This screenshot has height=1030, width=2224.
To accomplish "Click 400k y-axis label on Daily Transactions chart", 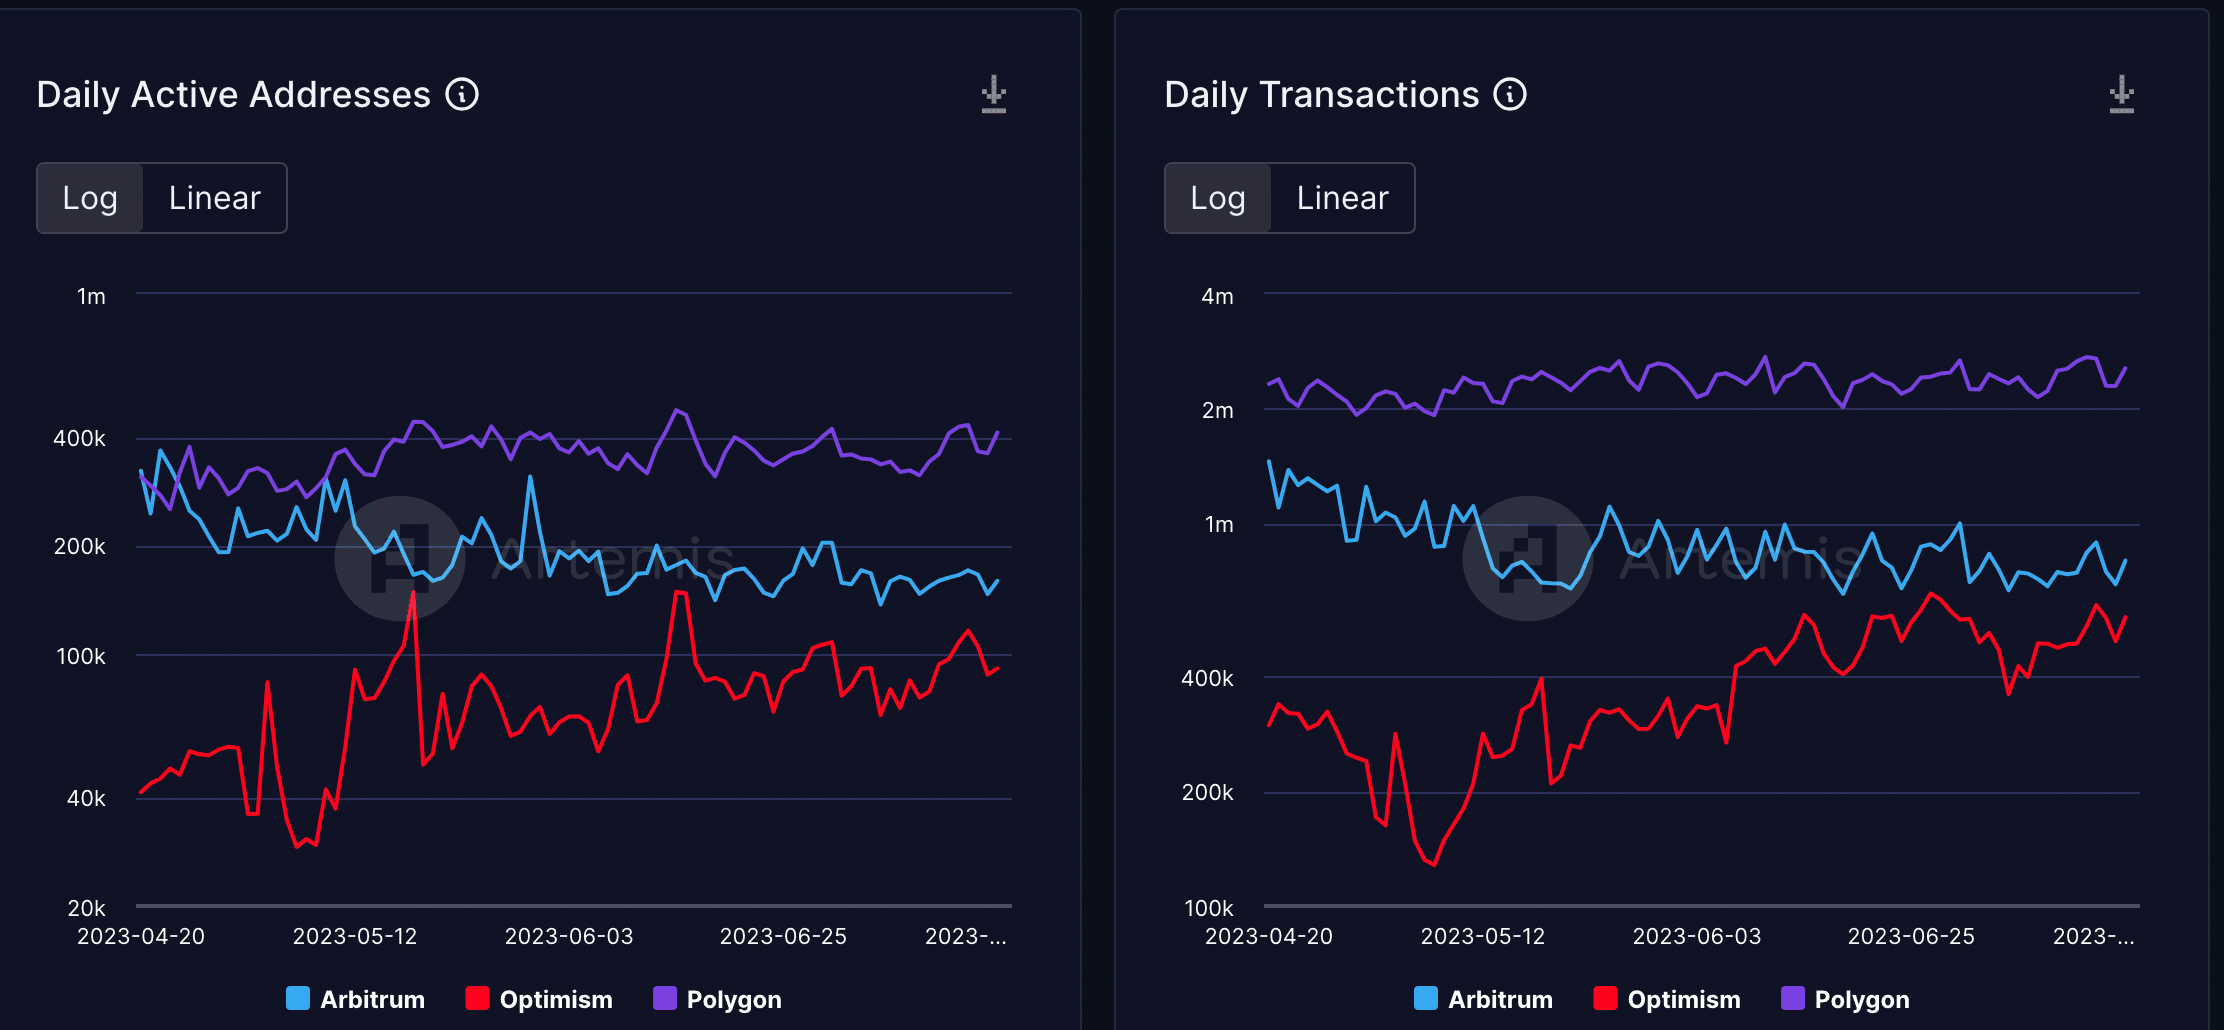I will click(1207, 679).
